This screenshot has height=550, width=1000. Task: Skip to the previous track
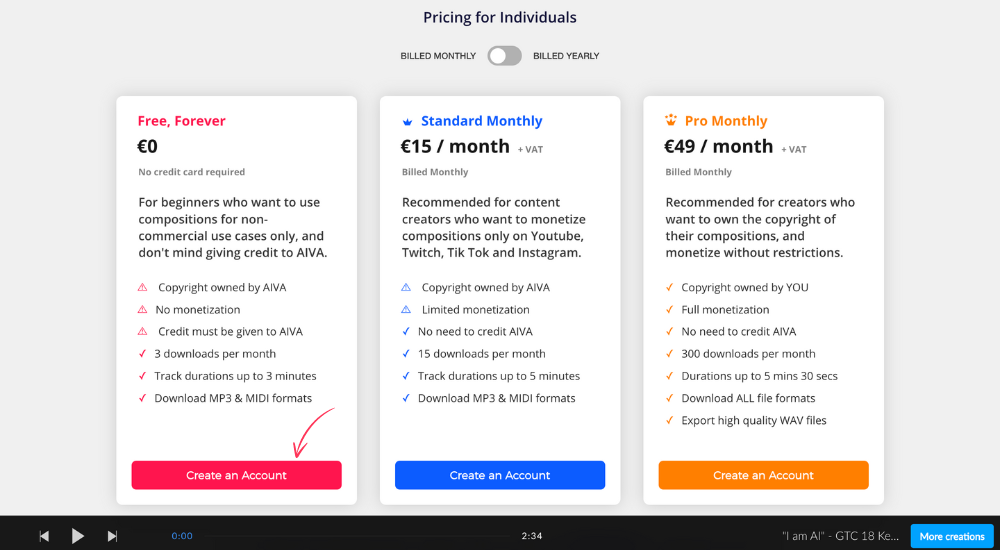coord(44,536)
